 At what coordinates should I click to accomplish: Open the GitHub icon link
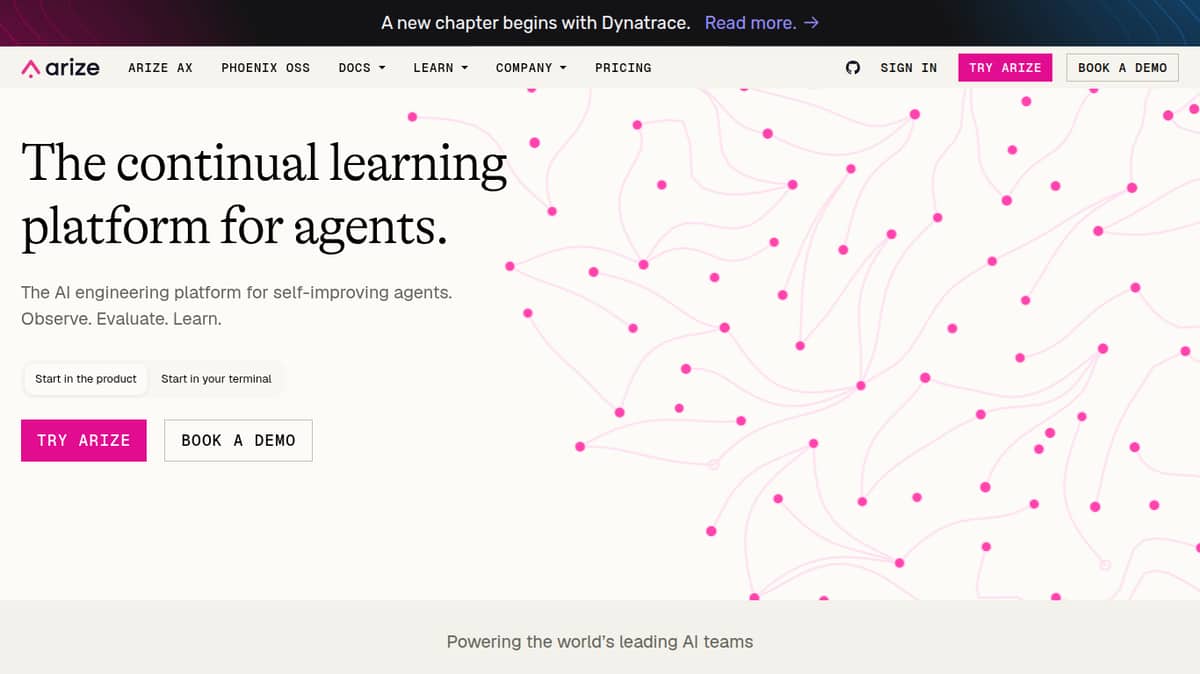click(x=853, y=67)
